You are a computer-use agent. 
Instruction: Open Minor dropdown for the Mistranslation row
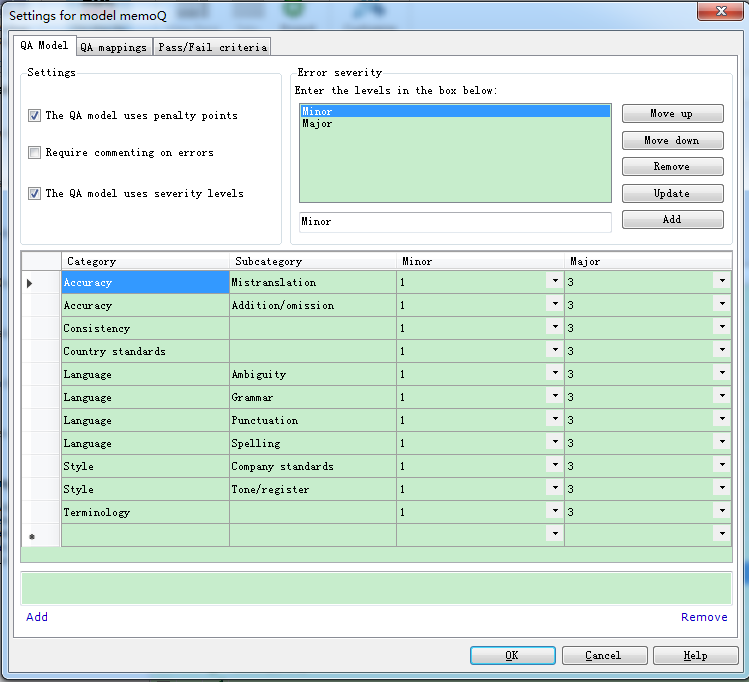(x=555, y=281)
